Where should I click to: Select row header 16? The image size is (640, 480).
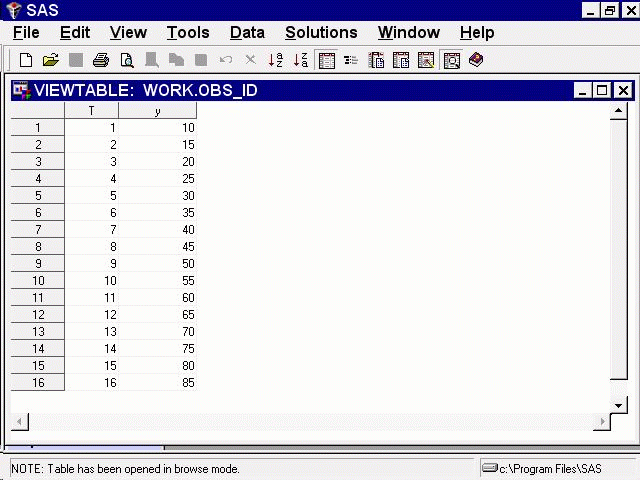point(38,382)
